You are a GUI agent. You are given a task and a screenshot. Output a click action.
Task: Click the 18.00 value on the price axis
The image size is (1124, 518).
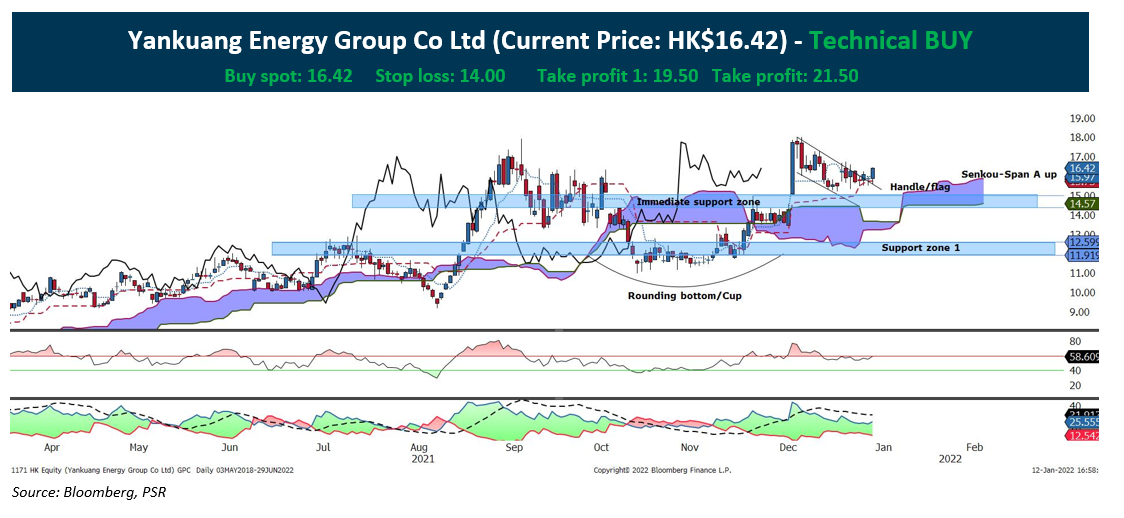1081,138
